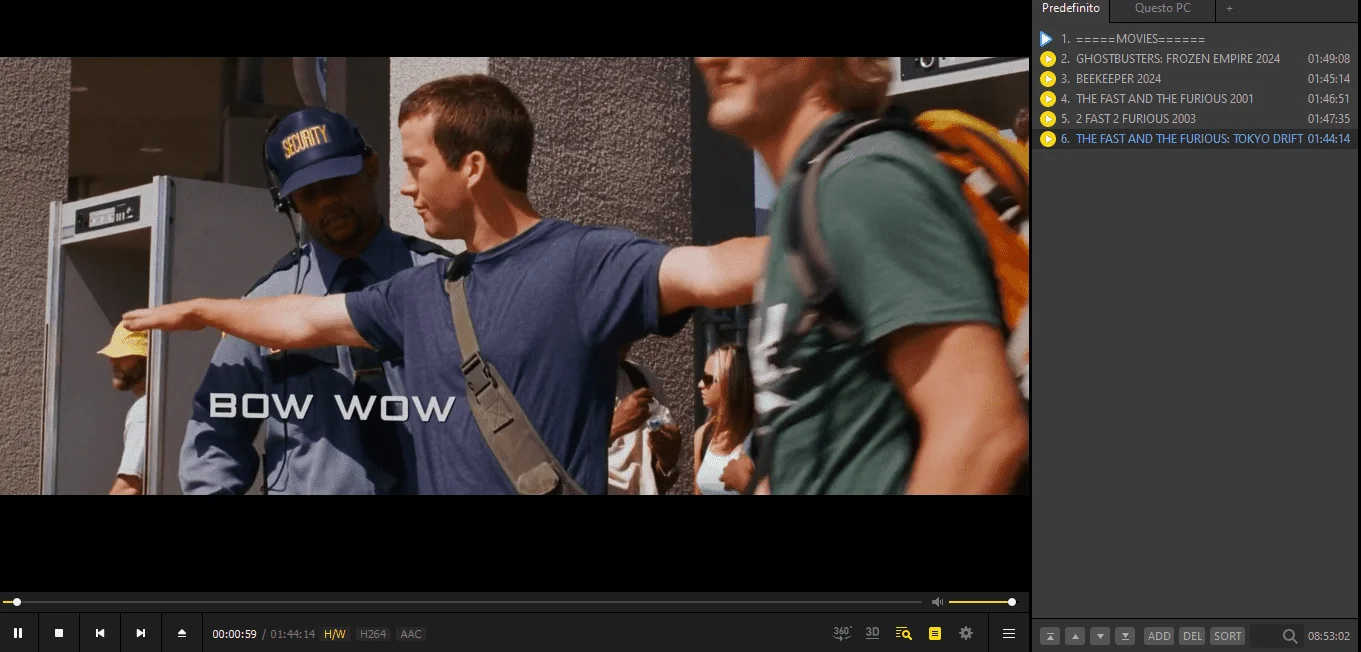The image size is (1361, 652).
Task: Click the total duration 01:44:14 in control bar
Action: (x=293, y=634)
